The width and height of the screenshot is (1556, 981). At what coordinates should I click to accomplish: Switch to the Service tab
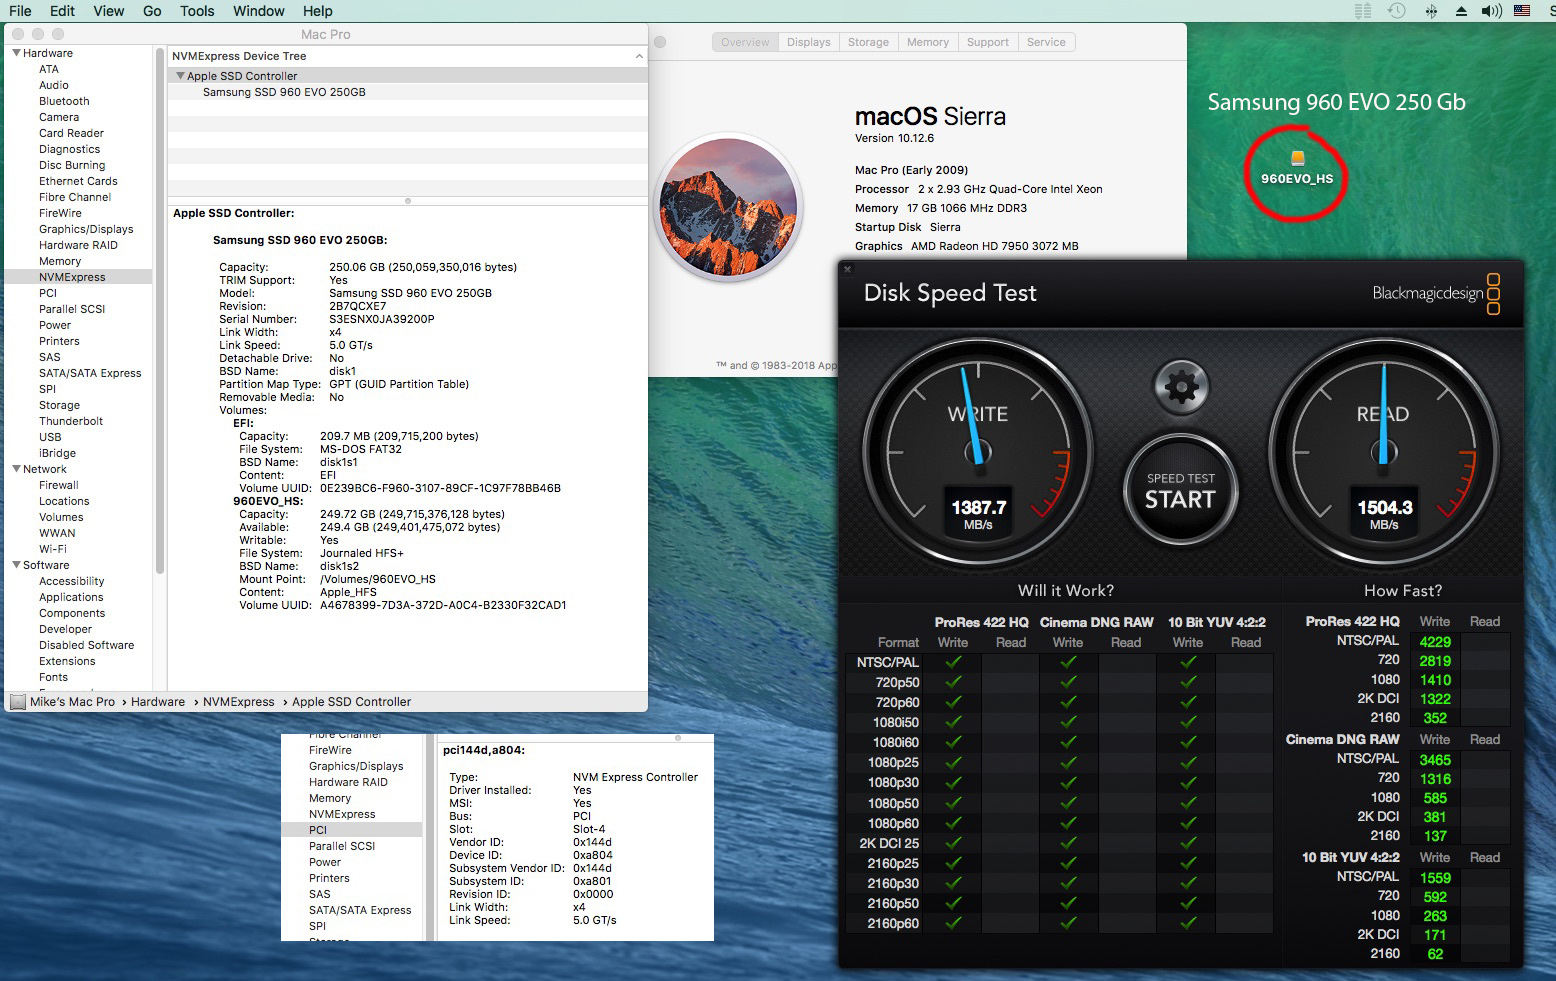(x=1046, y=42)
